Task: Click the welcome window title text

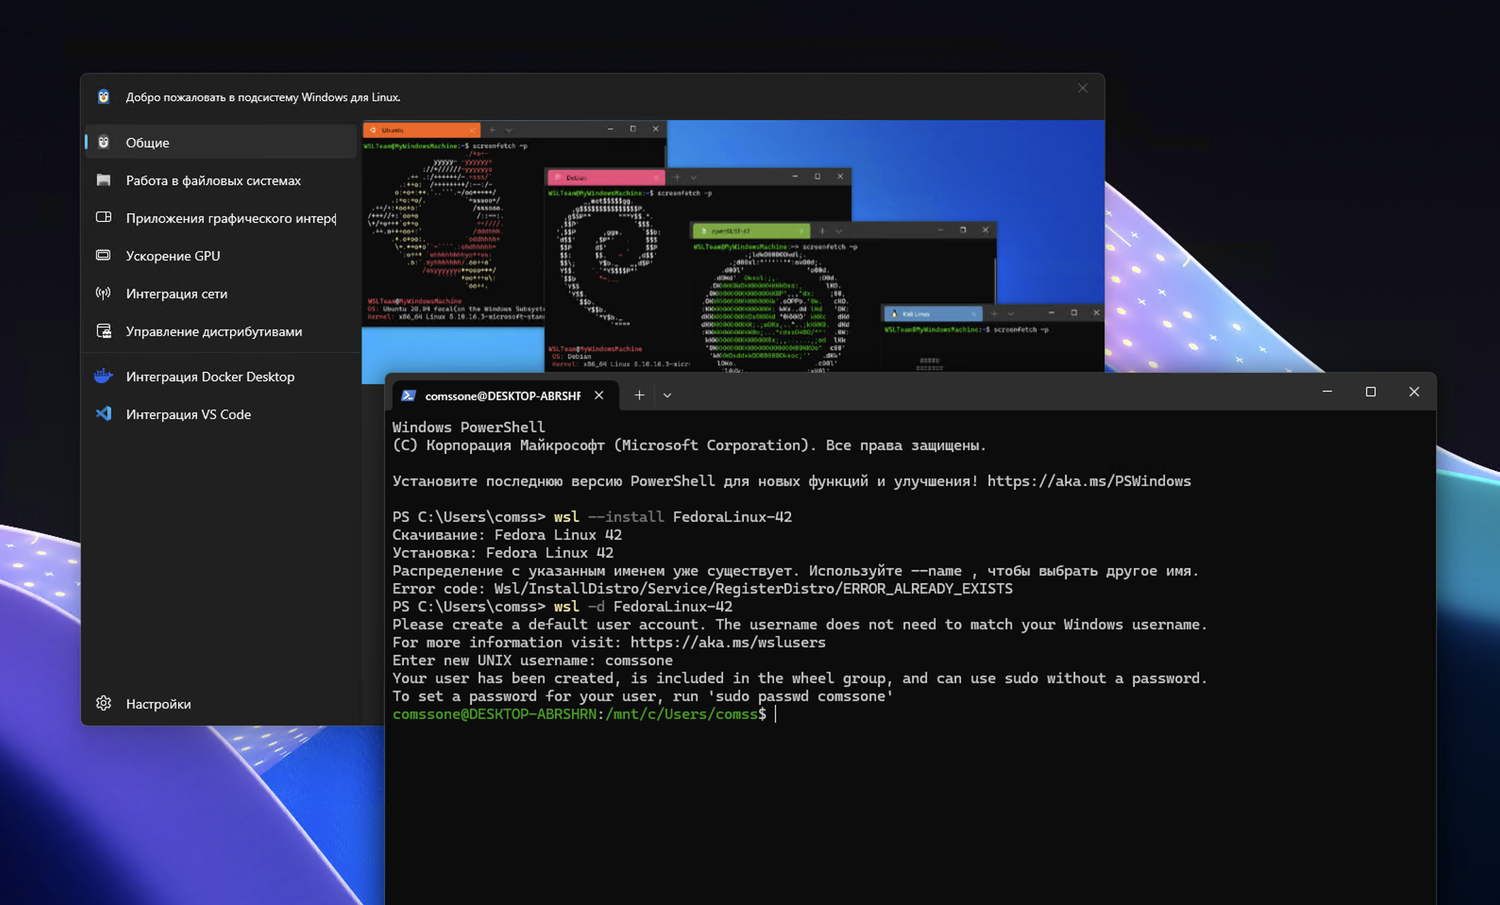Action: pyautogui.click(x=263, y=97)
